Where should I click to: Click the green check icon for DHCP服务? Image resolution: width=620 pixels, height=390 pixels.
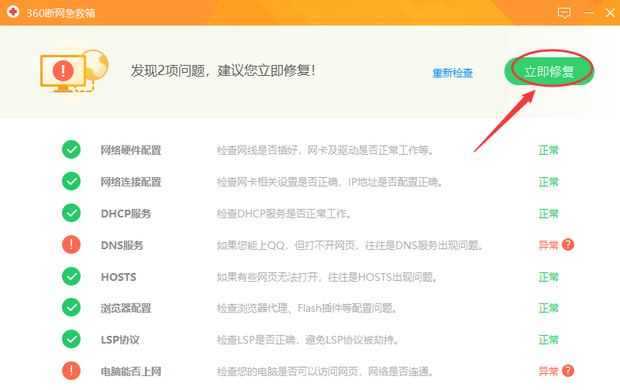click(x=71, y=213)
